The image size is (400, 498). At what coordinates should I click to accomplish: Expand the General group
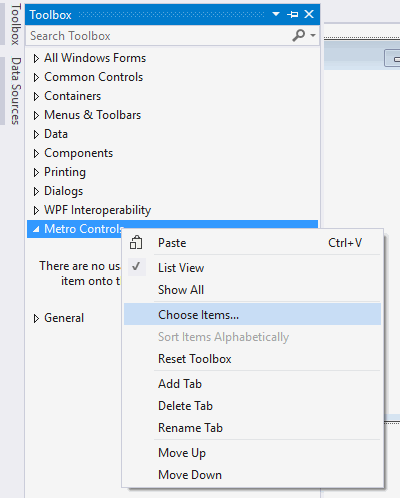coord(36,318)
